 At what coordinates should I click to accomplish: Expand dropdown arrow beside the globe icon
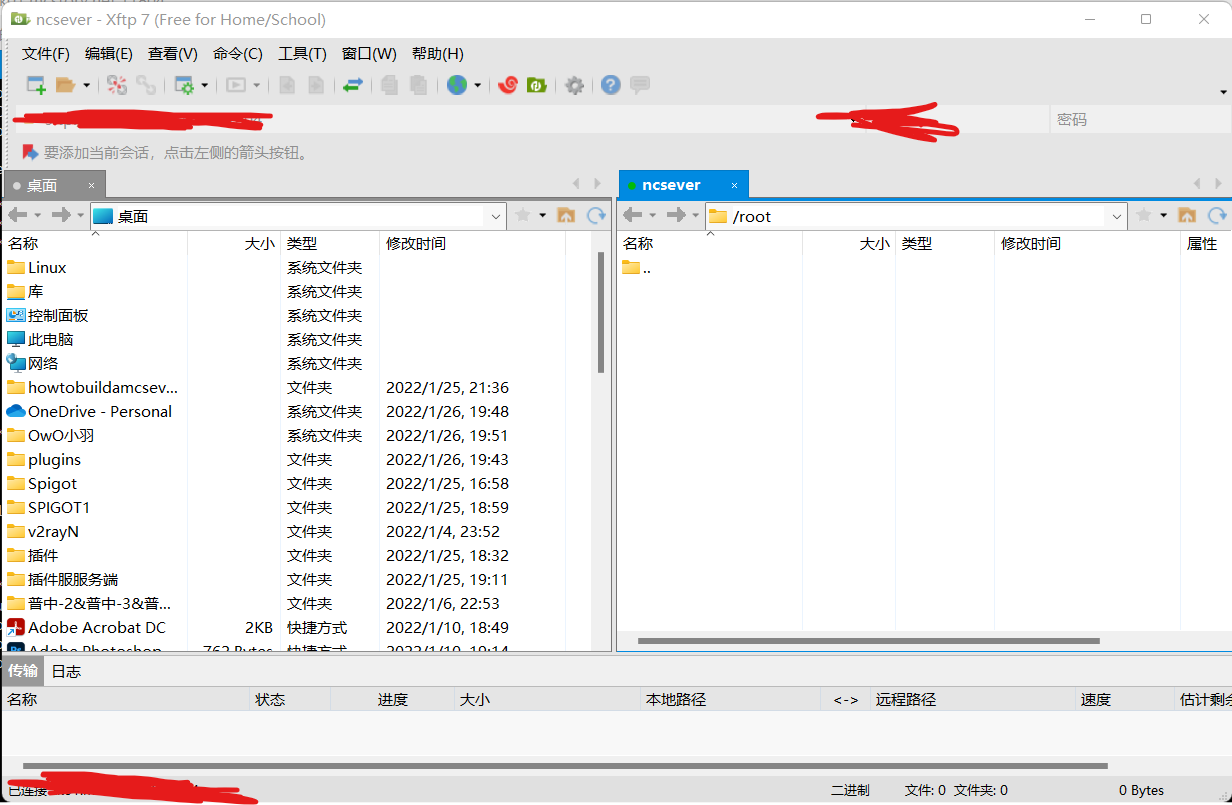(x=478, y=86)
